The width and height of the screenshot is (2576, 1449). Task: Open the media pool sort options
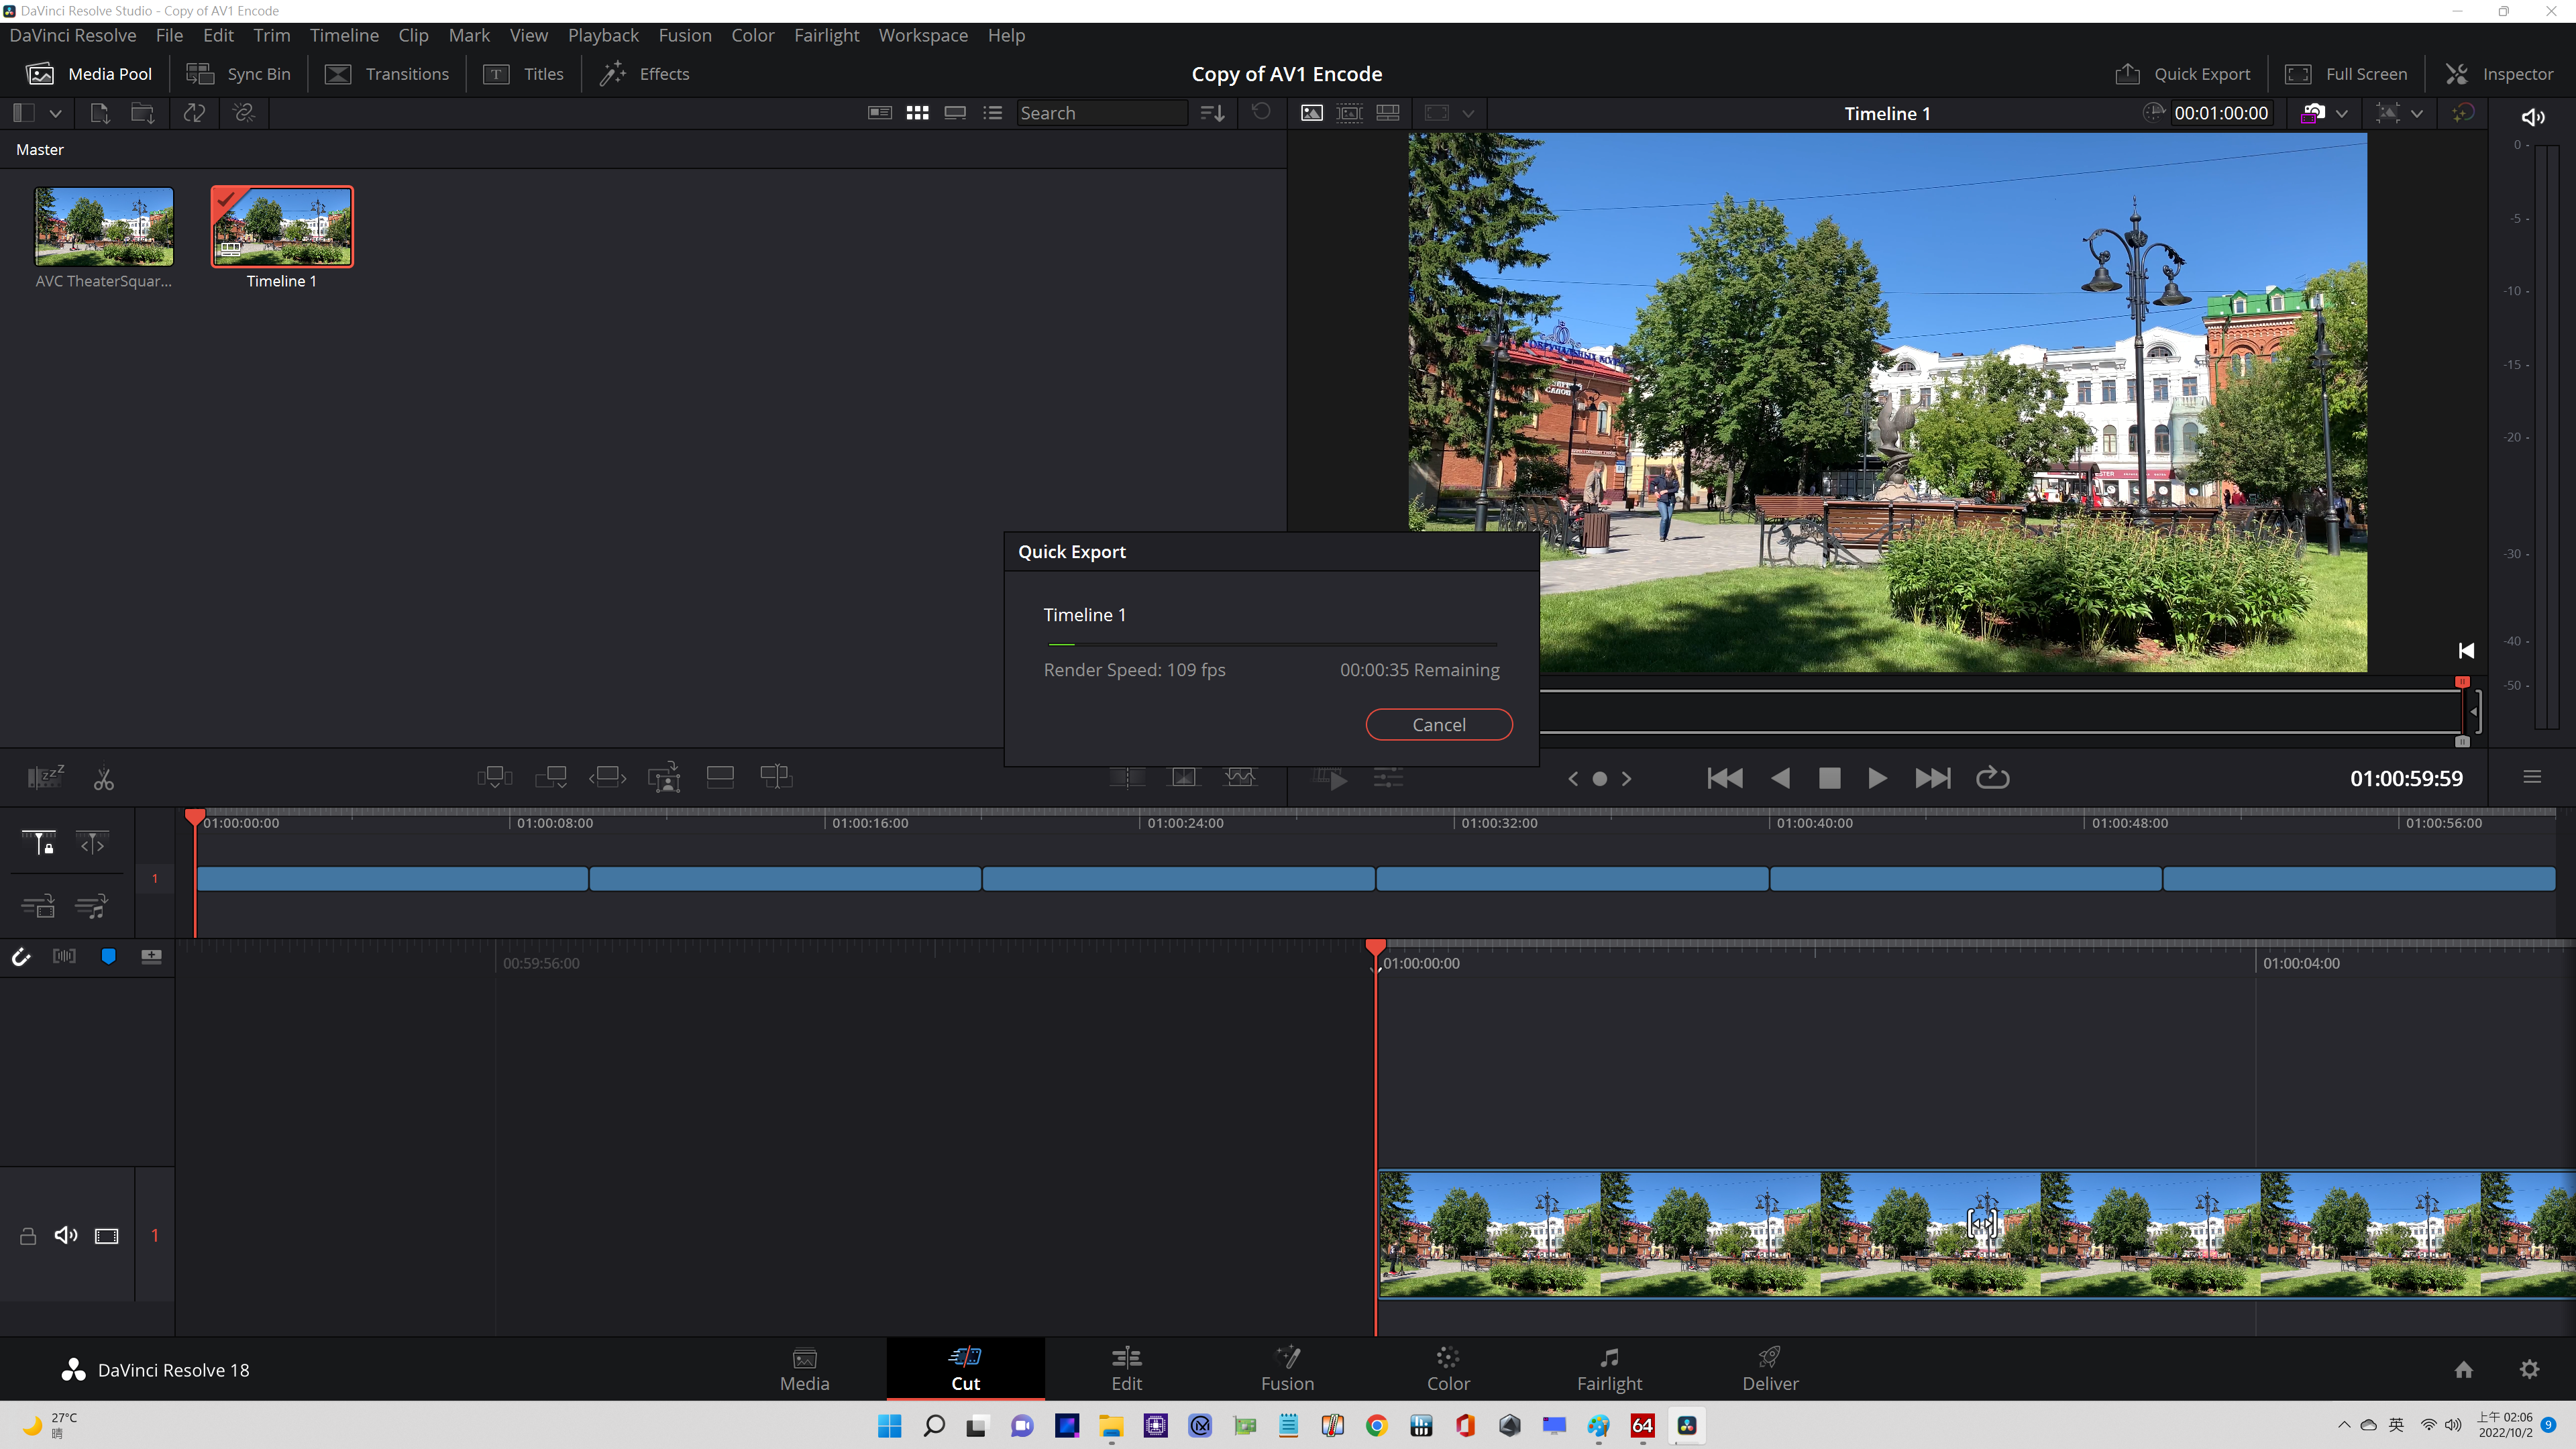tap(1212, 113)
